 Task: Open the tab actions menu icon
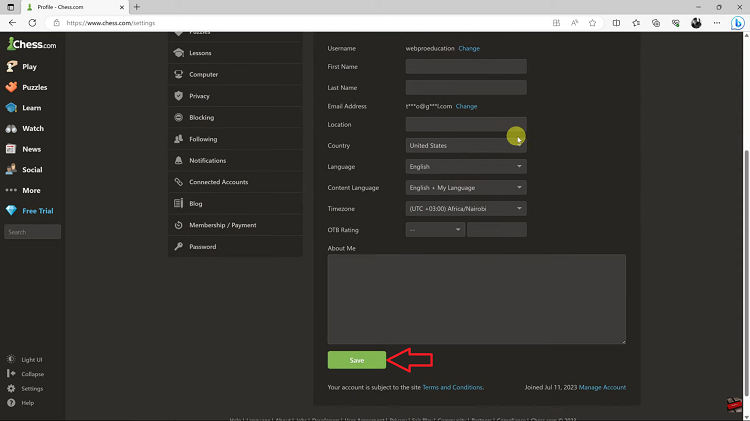coord(11,7)
